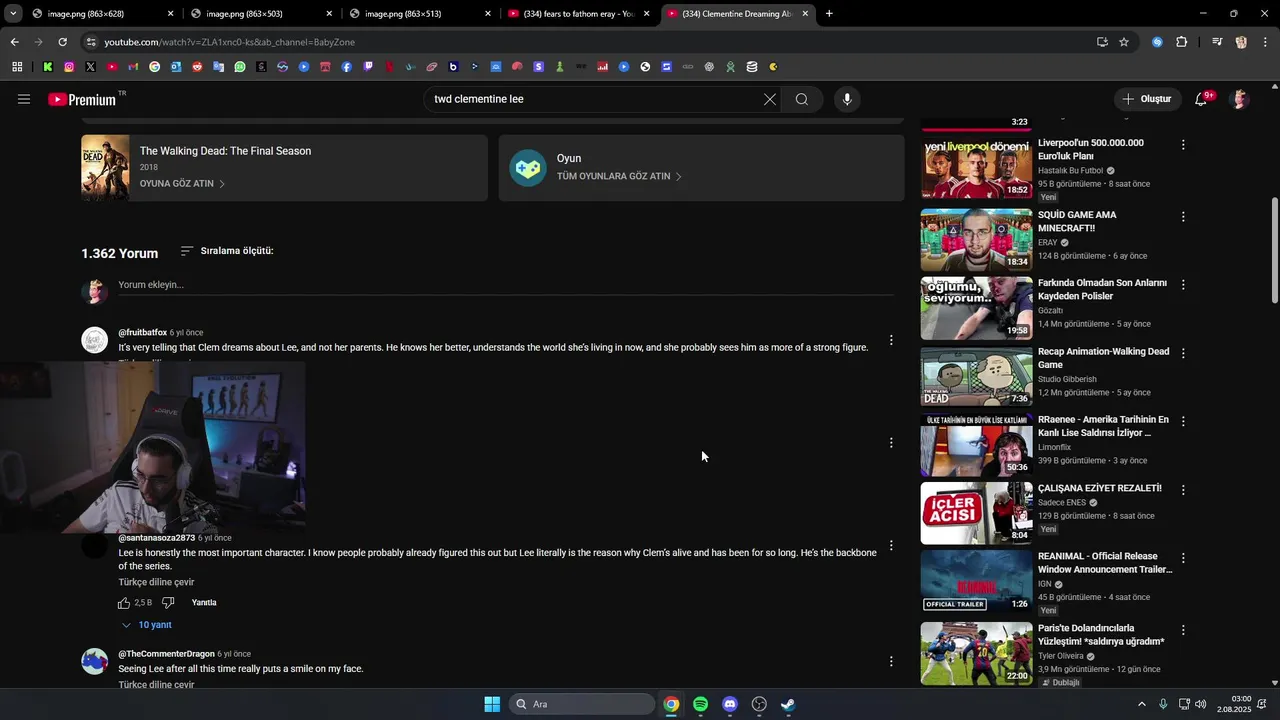Viewport: 1280px width, 720px height.
Task: Reload the page
Action: 62,42
